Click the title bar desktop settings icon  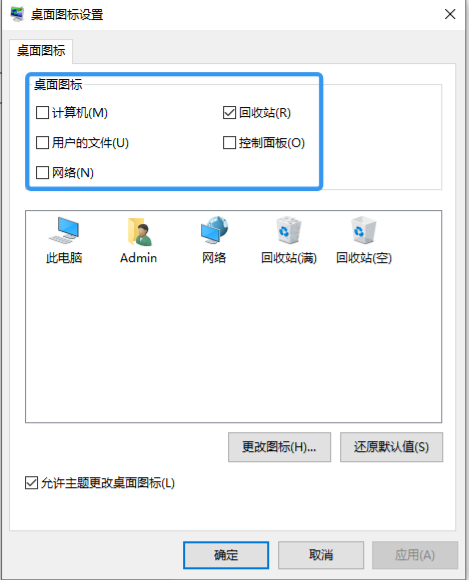pyautogui.click(x=17, y=14)
